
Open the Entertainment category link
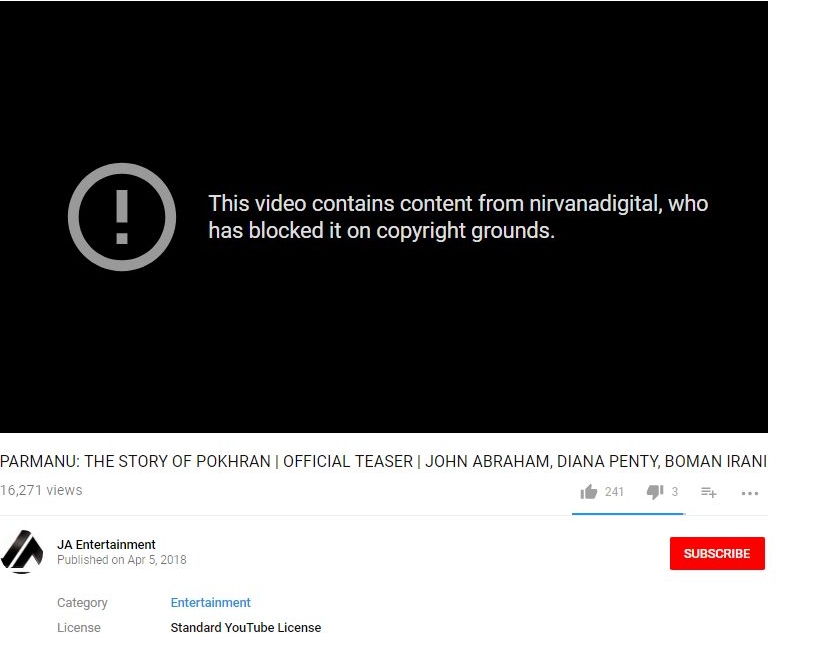point(210,602)
